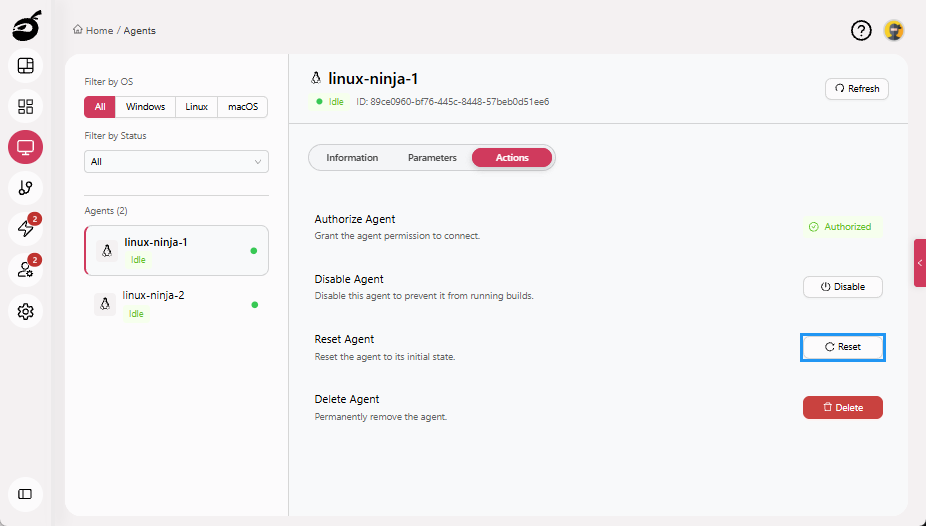The width and height of the screenshot is (926, 526).
Task: Click 'Permanently remove the agent.' text
Action: [381, 417]
